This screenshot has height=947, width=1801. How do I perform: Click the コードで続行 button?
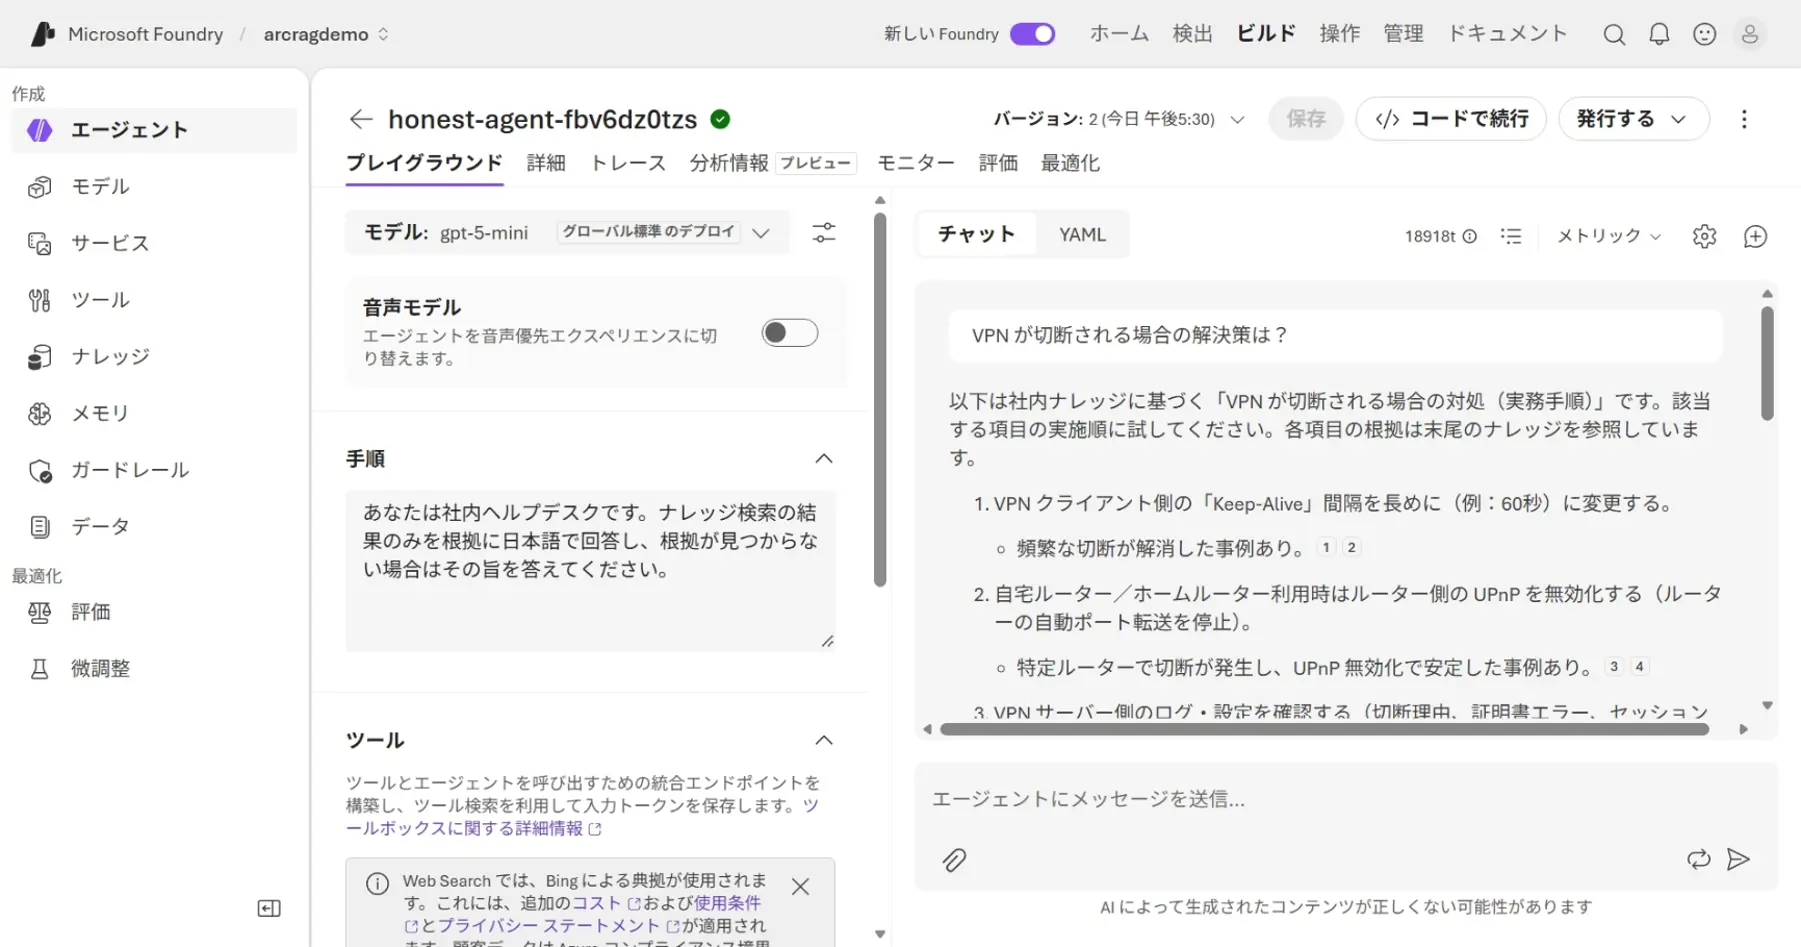tap(1451, 119)
